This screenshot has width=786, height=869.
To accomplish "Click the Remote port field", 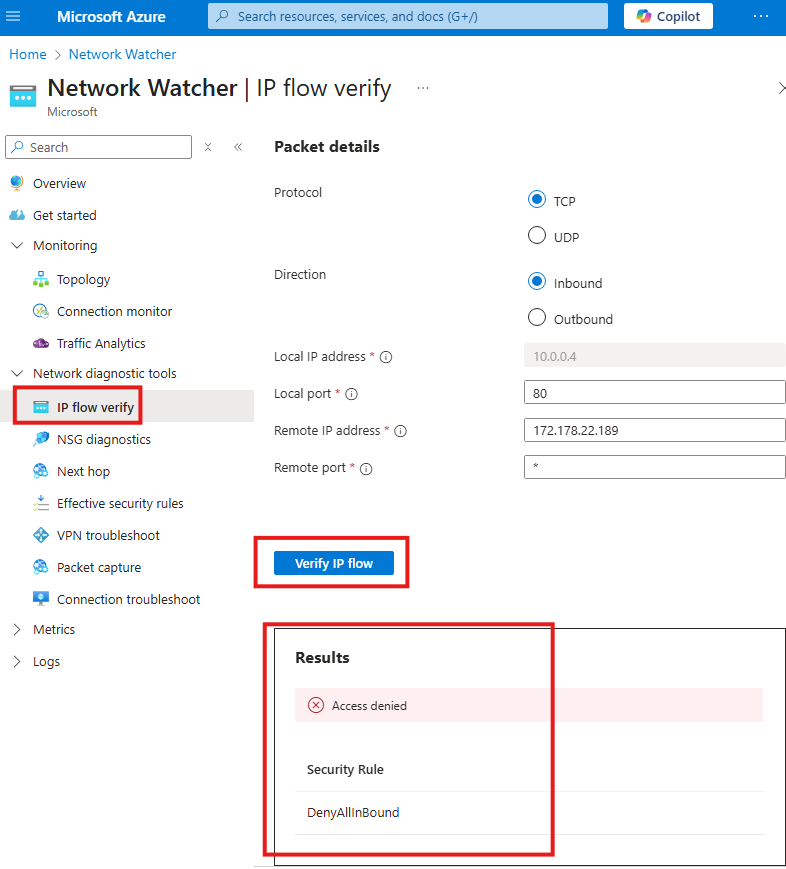I will click(x=655, y=467).
